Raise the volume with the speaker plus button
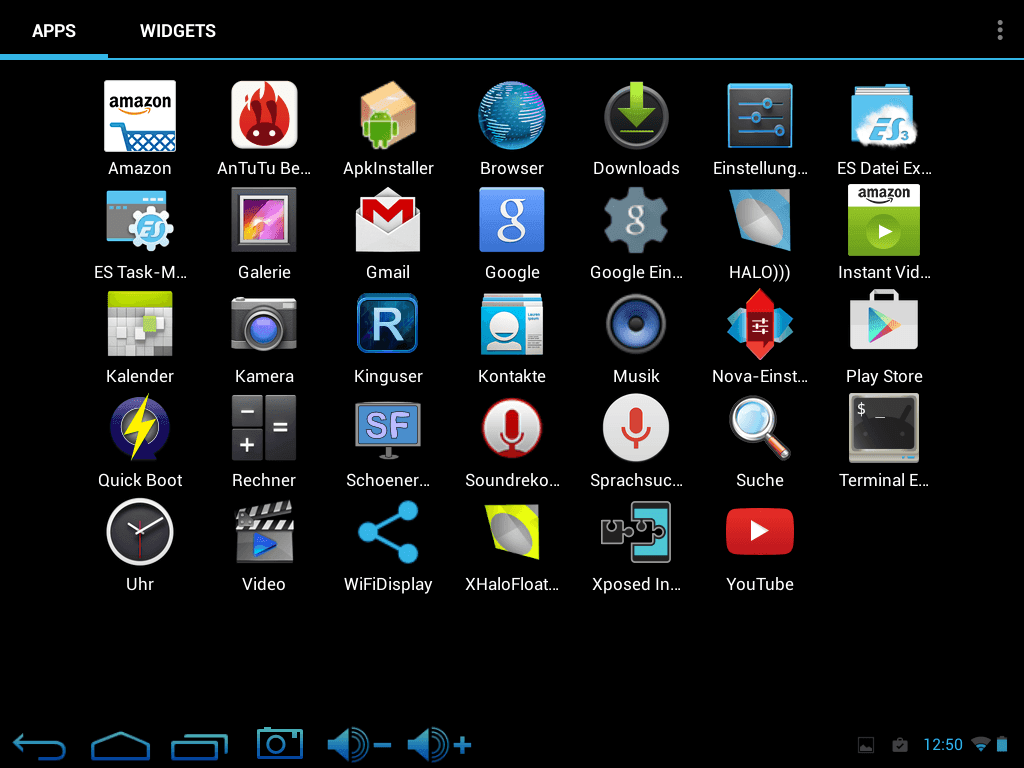Viewport: 1024px width, 768px height. pyautogui.click(x=439, y=744)
